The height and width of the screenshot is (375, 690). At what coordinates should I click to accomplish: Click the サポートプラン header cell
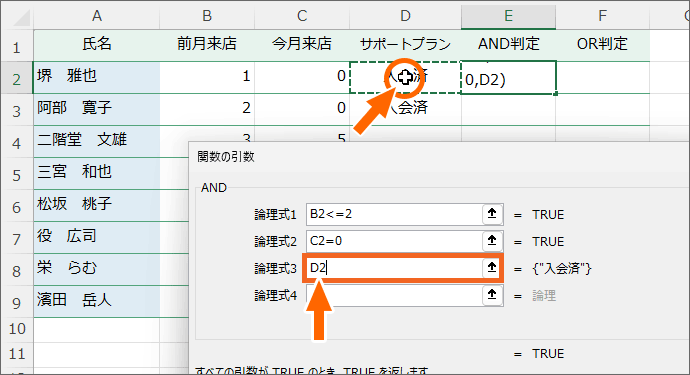(405, 46)
